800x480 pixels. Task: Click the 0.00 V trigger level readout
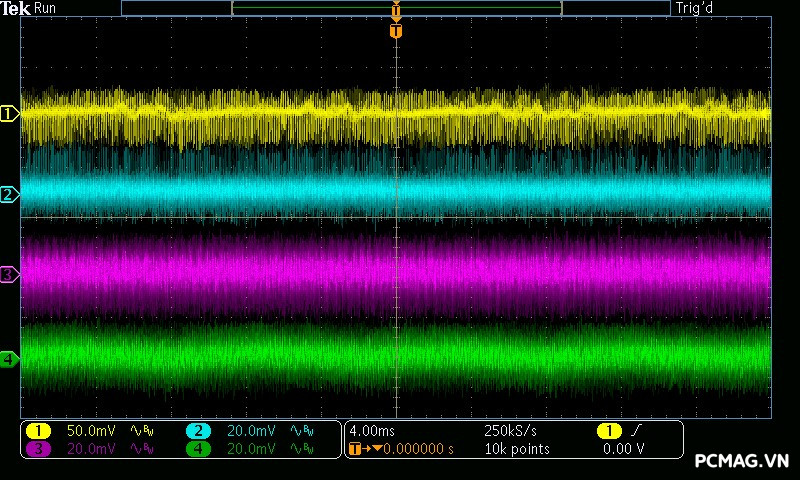pyautogui.click(x=624, y=449)
